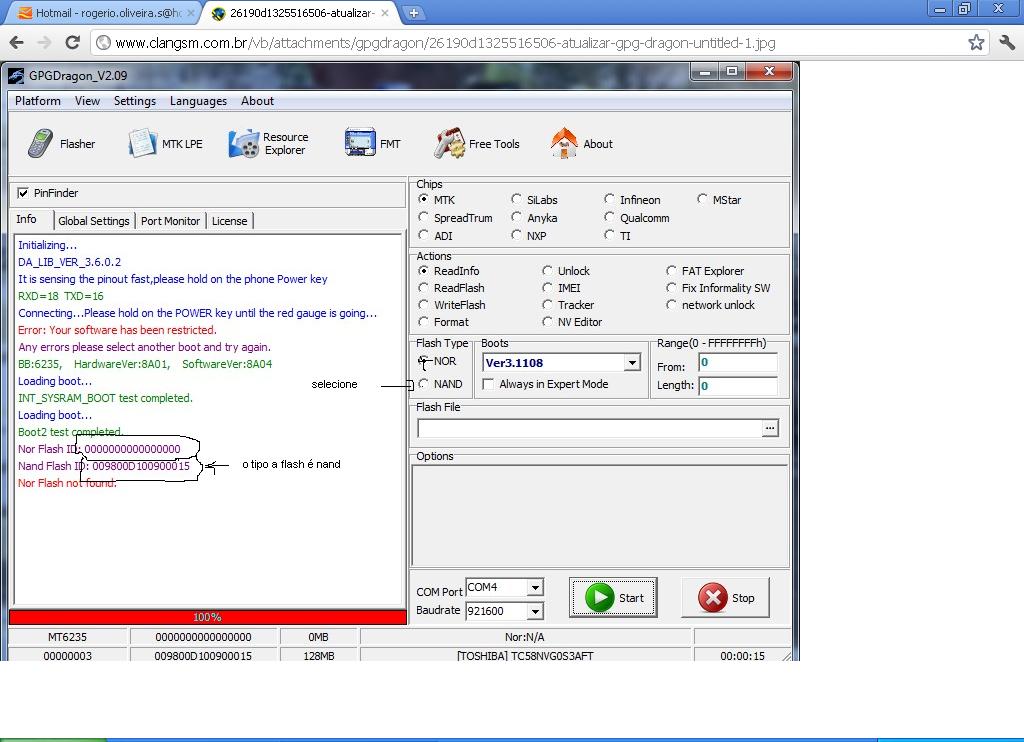
Task: Open a new Chrome tab
Action: 413,12
